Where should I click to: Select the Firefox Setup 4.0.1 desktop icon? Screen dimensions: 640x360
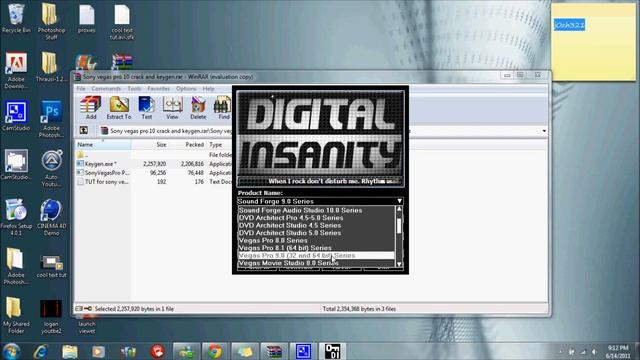(16, 218)
